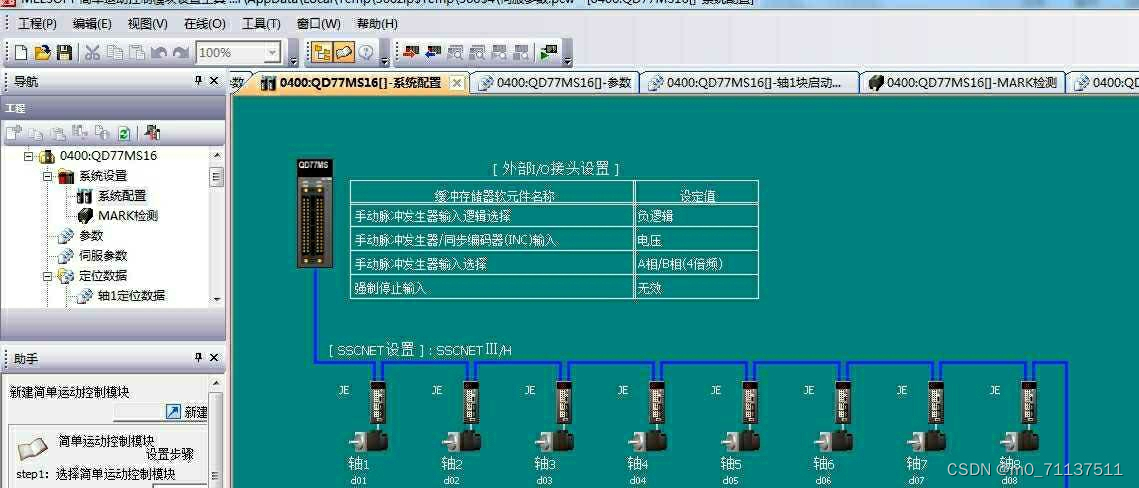Cut selection with scissors icon

(92, 52)
